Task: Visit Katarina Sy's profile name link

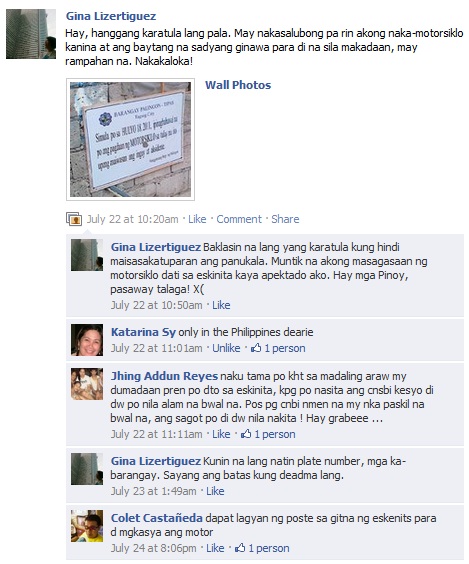Action: point(143,332)
